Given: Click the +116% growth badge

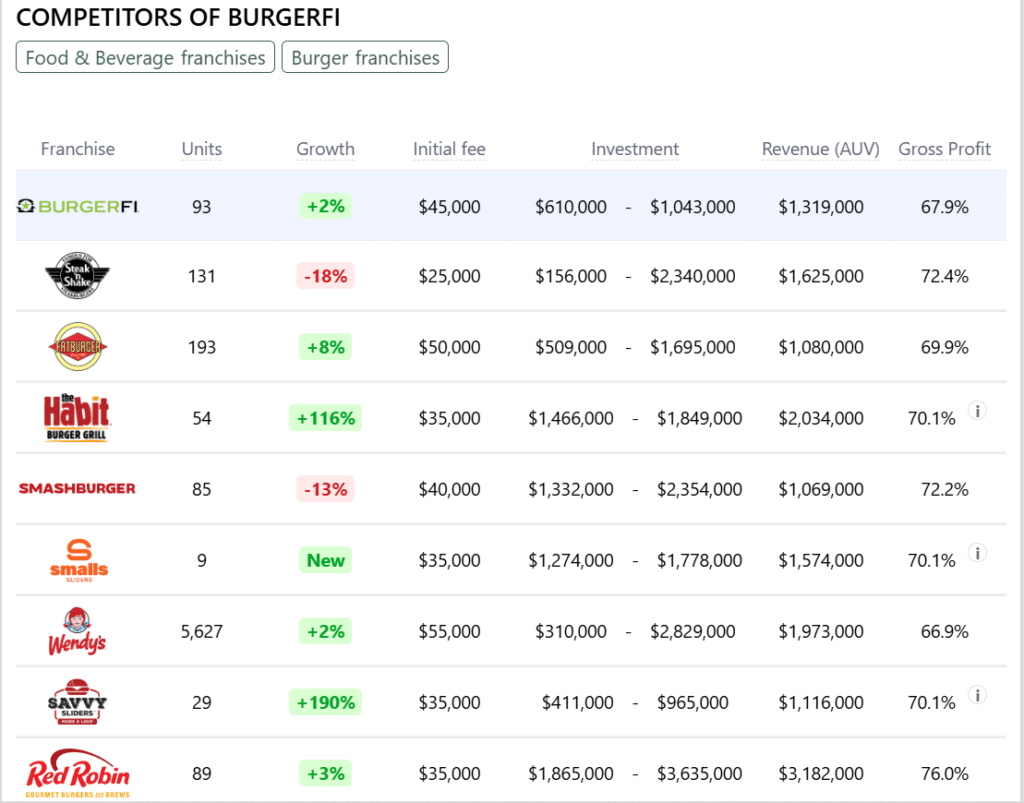Looking at the screenshot, I should [325, 418].
